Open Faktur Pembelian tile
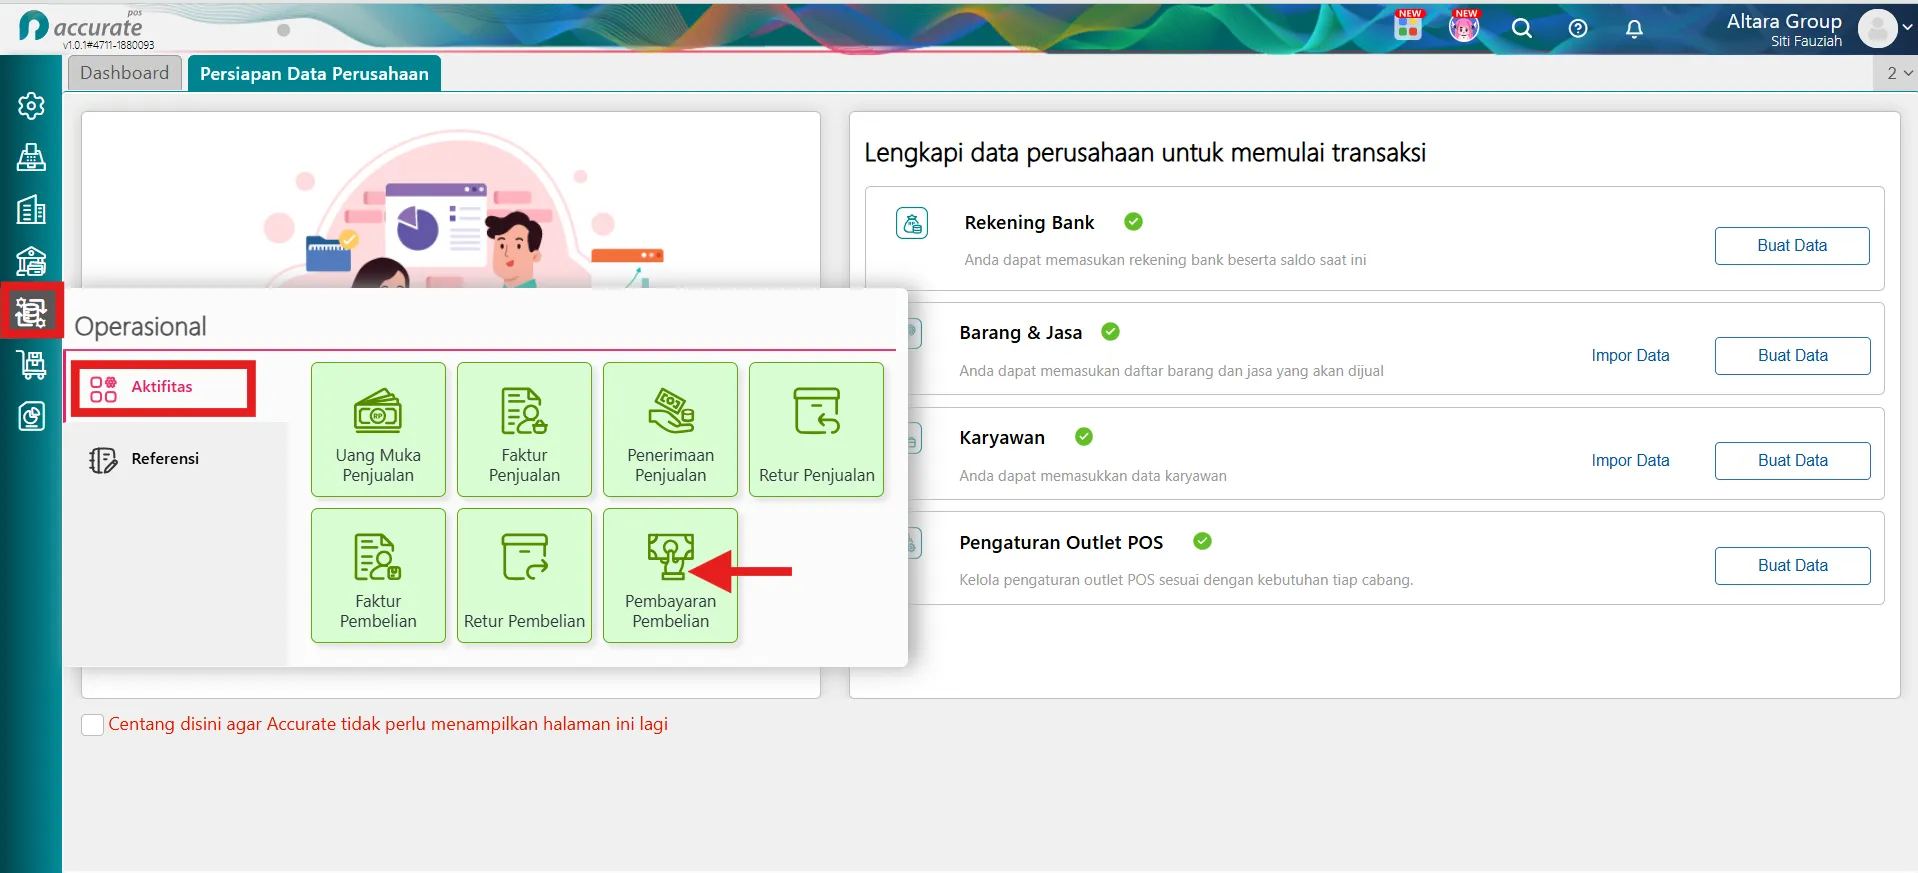 [378, 575]
